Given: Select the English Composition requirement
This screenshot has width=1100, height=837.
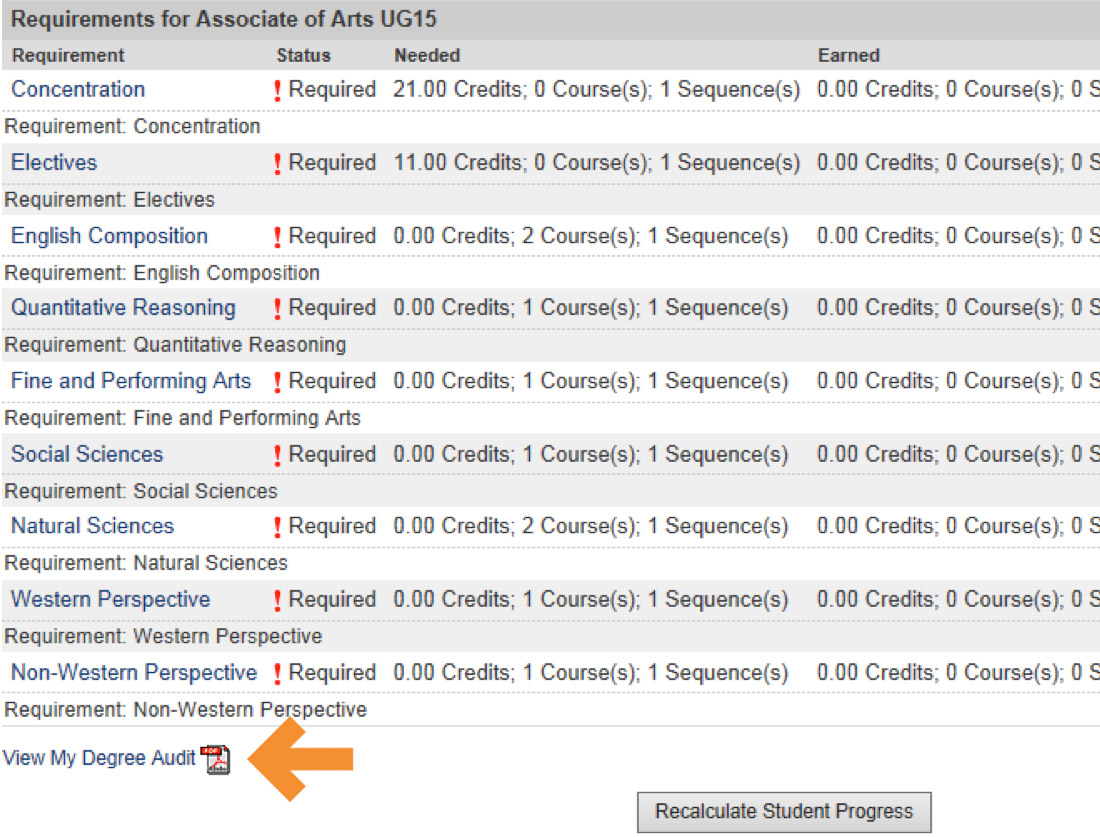Looking at the screenshot, I should point(109,236).
